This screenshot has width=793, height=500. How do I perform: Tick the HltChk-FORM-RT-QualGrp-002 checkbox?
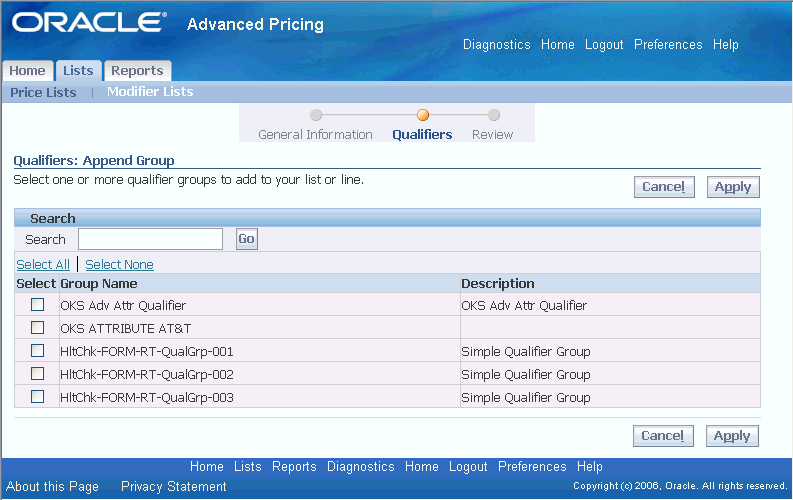click(37, 374)
